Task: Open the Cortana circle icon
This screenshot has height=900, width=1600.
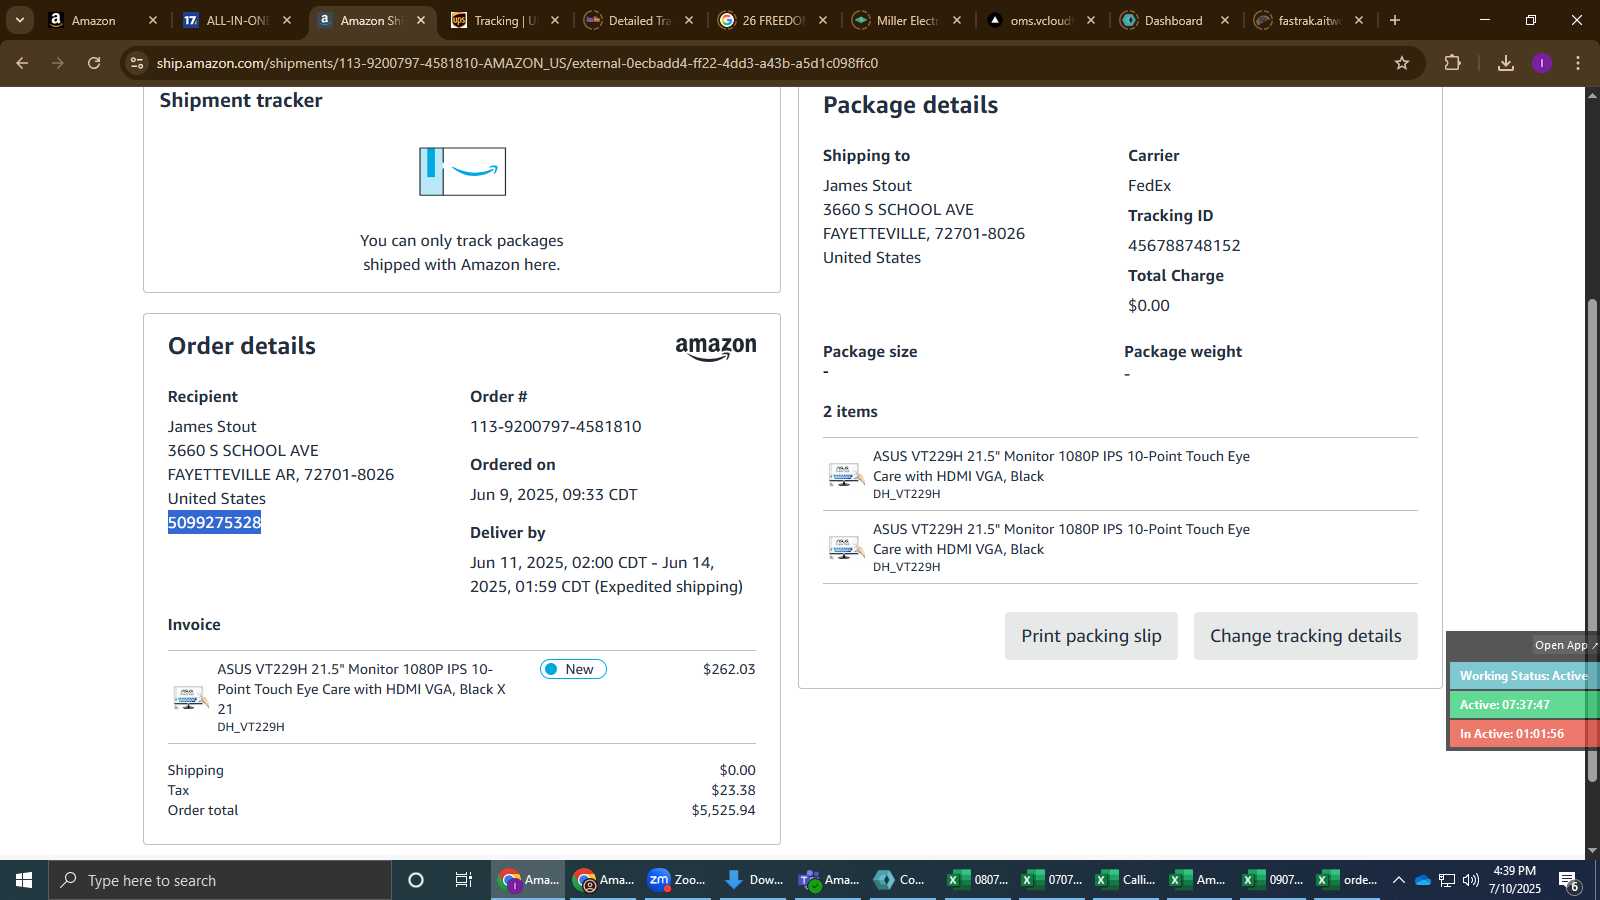Action: pos(416,880)
